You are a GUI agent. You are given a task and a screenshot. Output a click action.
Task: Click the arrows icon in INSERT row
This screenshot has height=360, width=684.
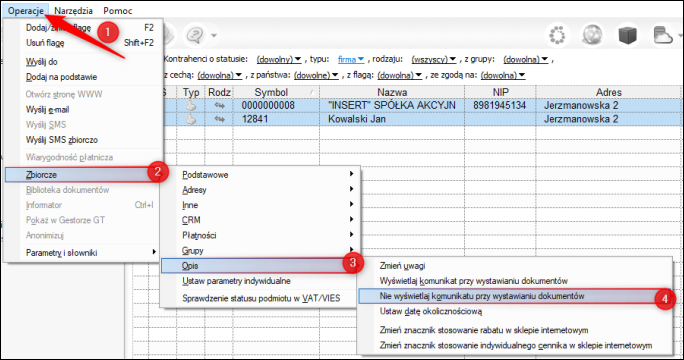click(x=219, y=106)
